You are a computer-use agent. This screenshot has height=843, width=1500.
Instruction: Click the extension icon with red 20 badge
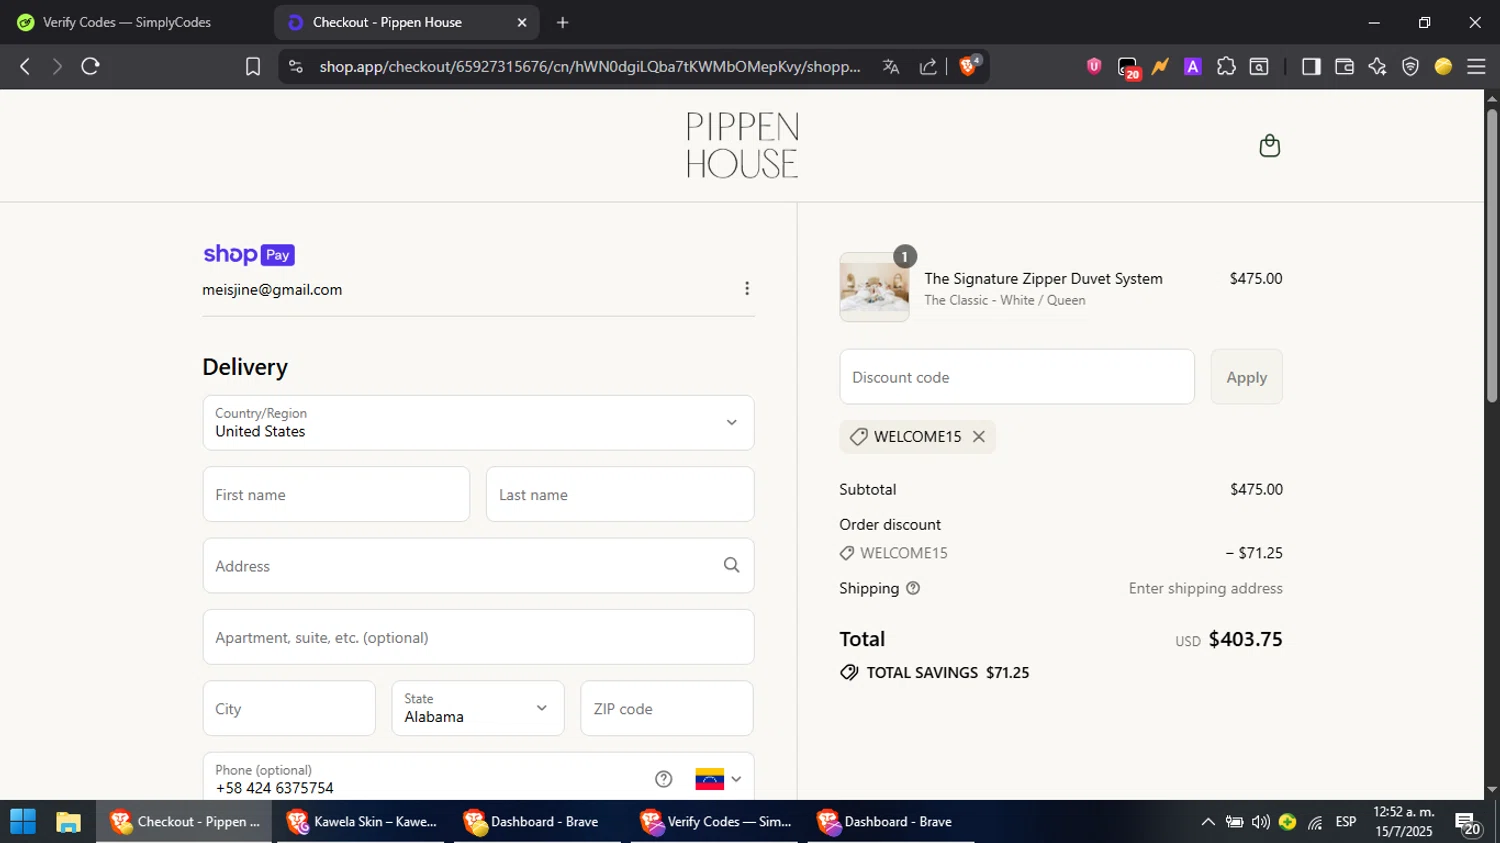click(1128, 68)
